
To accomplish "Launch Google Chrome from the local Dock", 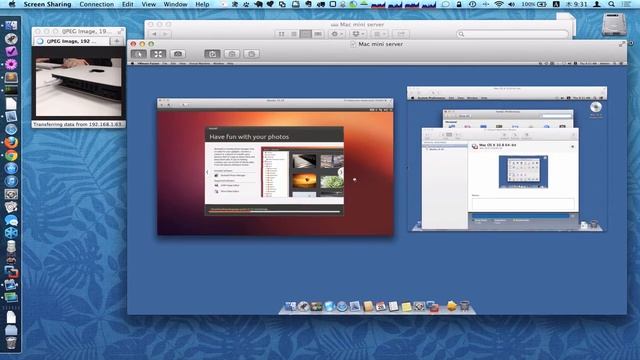I will [x=11, y=155].
